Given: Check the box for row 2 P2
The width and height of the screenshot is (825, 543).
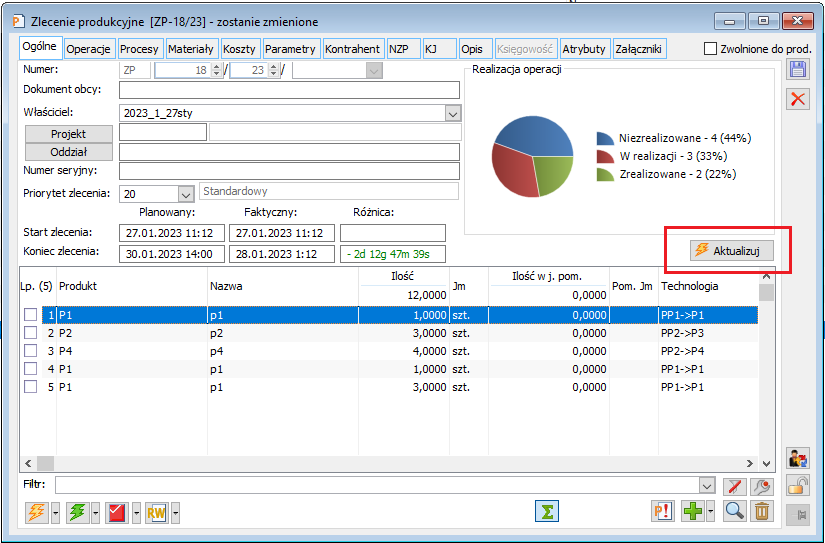Looking at the screenshot, I should point(31,333).
